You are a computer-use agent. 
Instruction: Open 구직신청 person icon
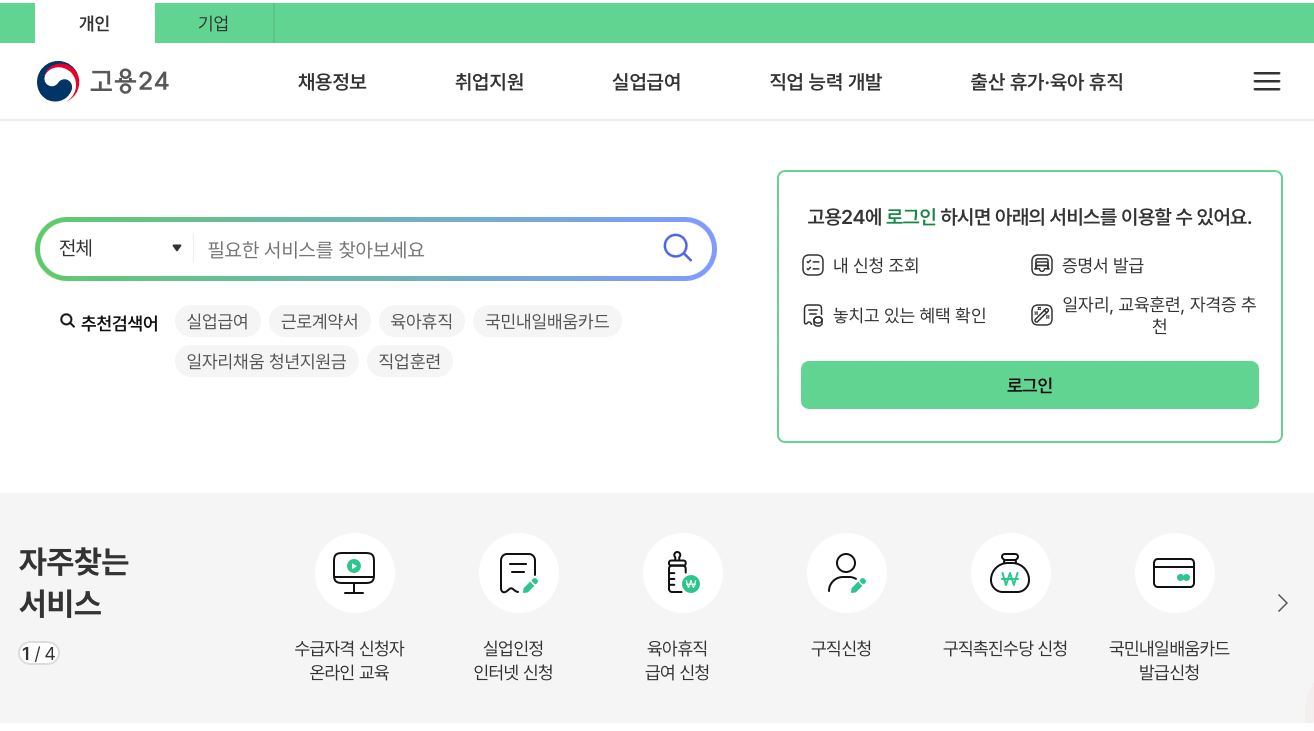click(847, 573)
